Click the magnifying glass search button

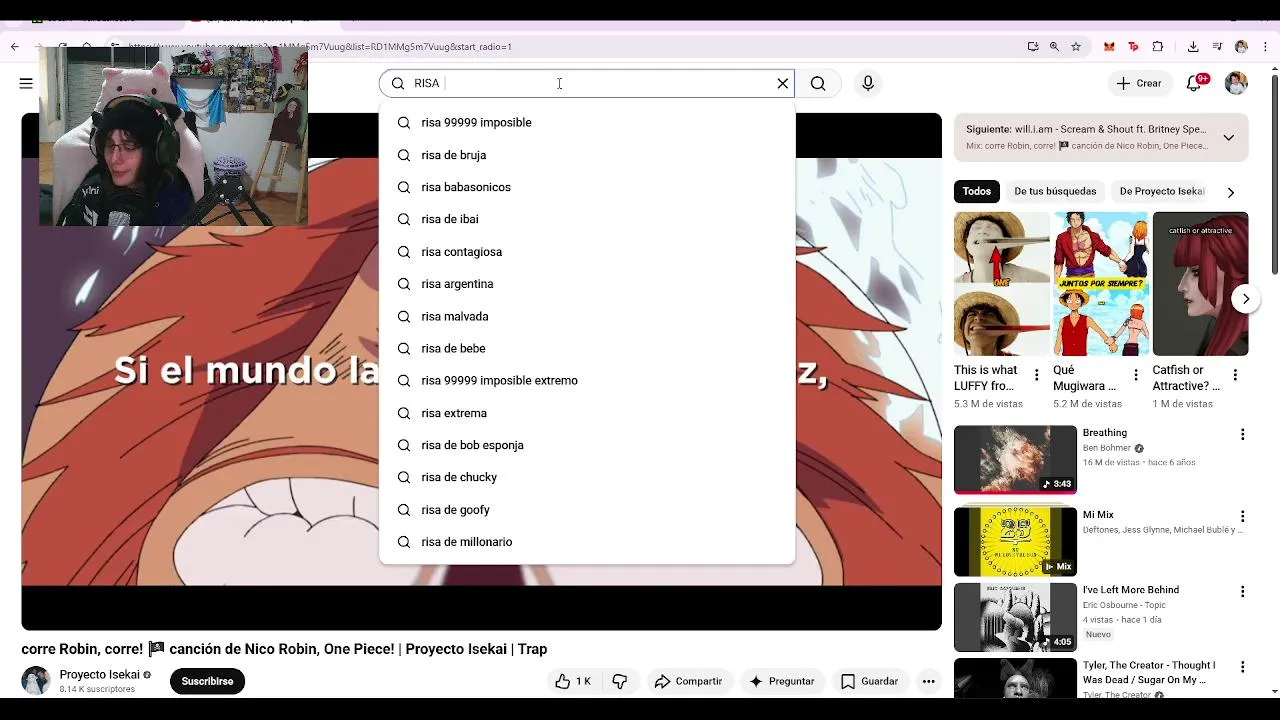coord(818,83)
